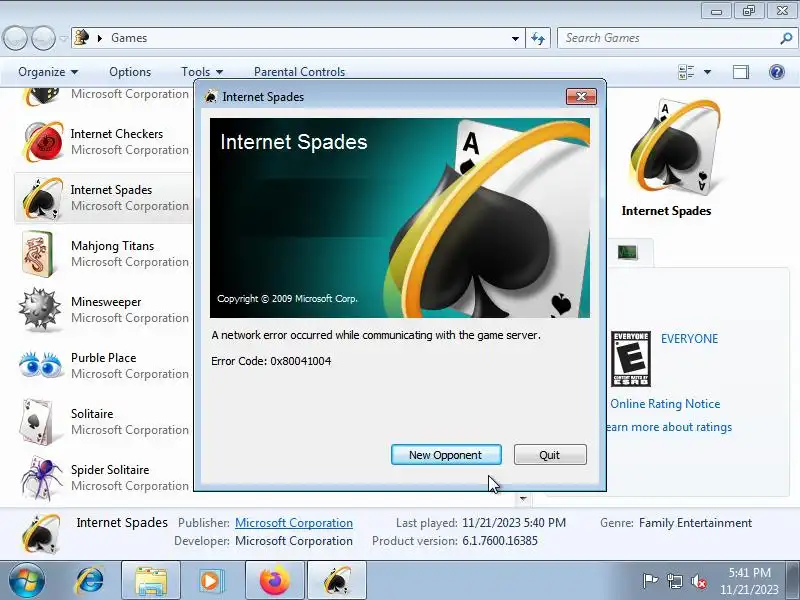The image size is (800, 600).
Task: Click the network tray icon
Action: coord(674,581)
